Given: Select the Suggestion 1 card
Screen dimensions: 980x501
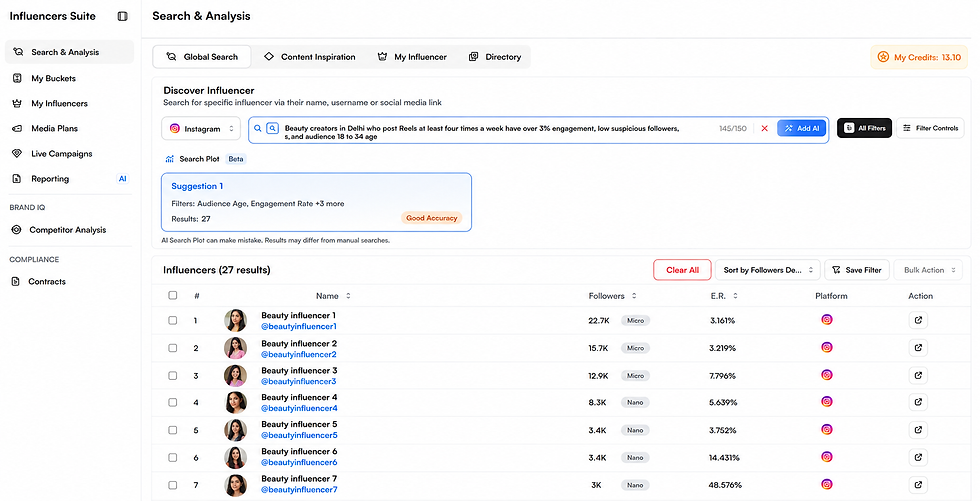Looking at the screenshot, I should (316, 202).
